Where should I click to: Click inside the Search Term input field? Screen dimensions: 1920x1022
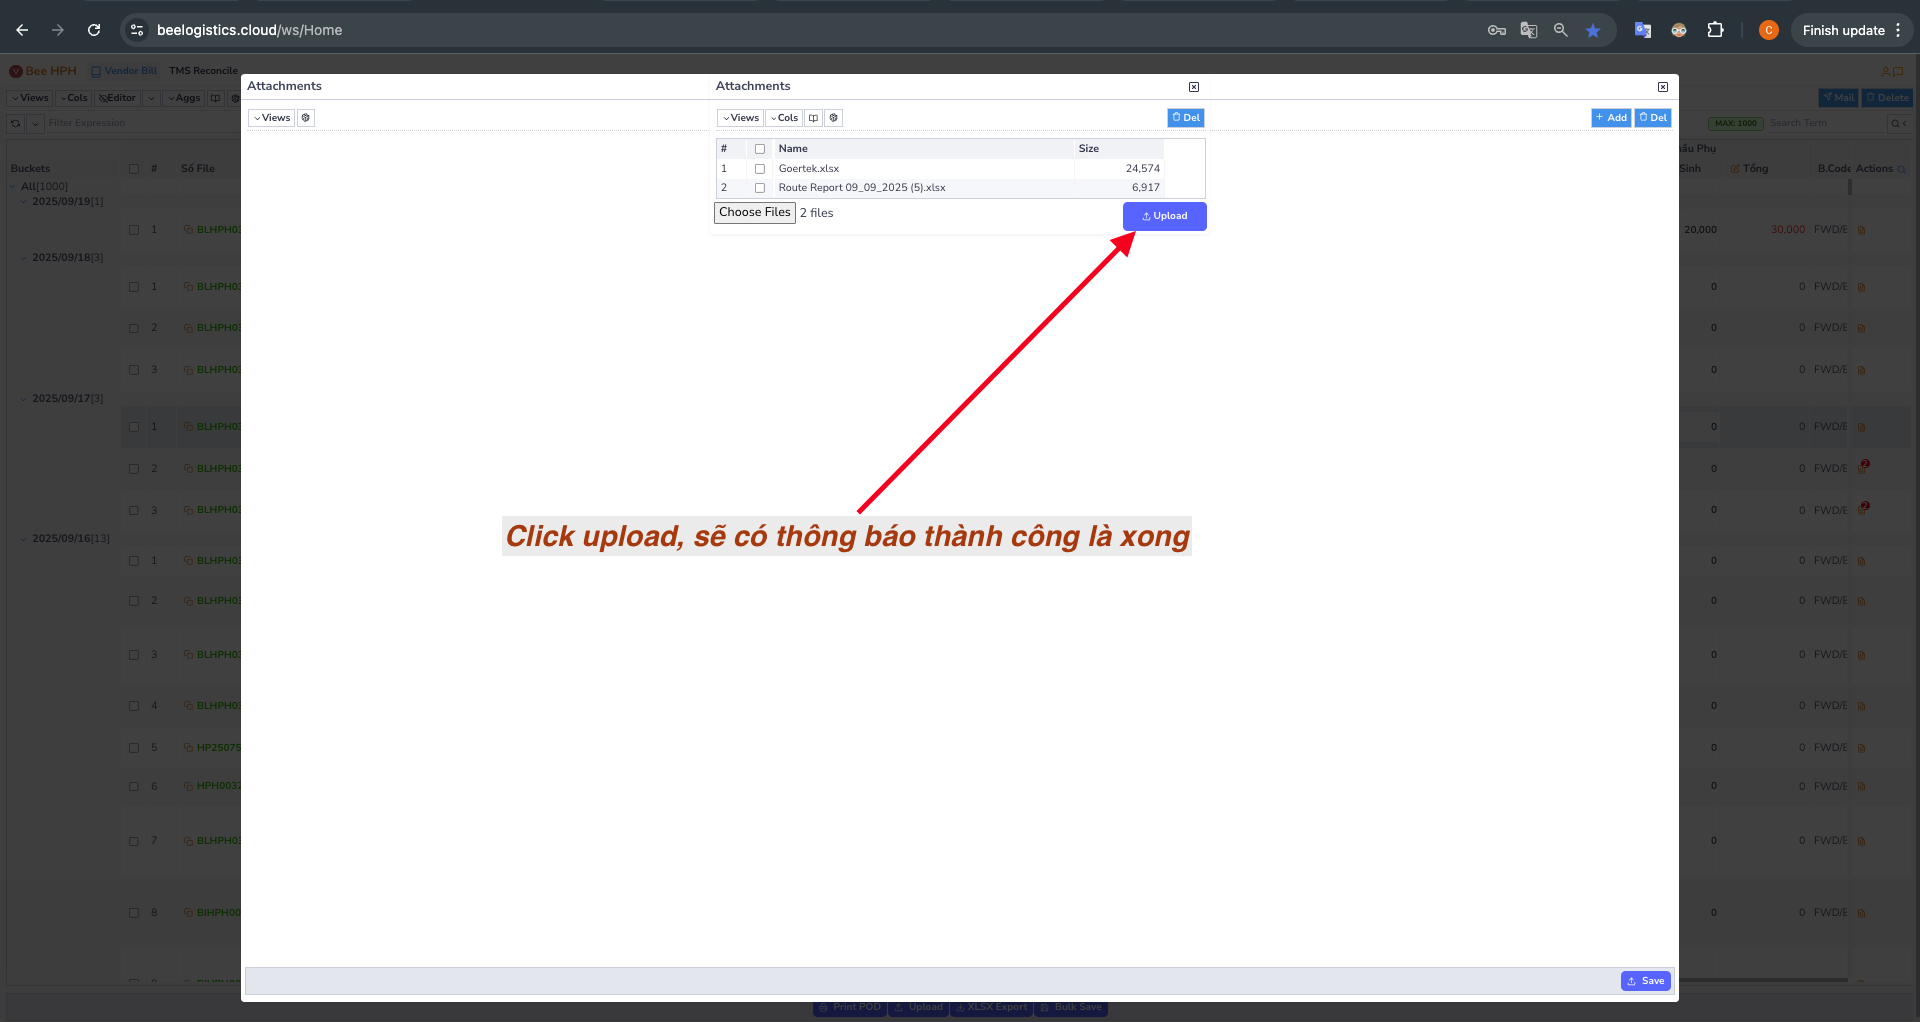click(1820, 123)
